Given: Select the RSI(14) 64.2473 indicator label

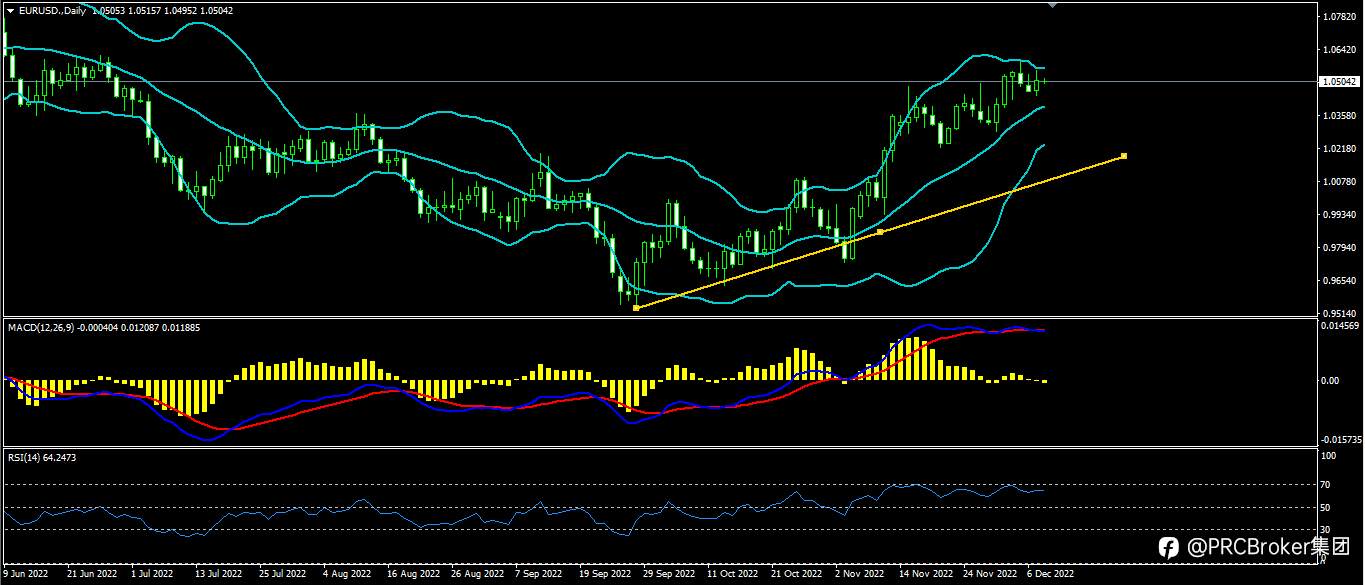Looking at the screenshot, I should (x=41, y=457).
